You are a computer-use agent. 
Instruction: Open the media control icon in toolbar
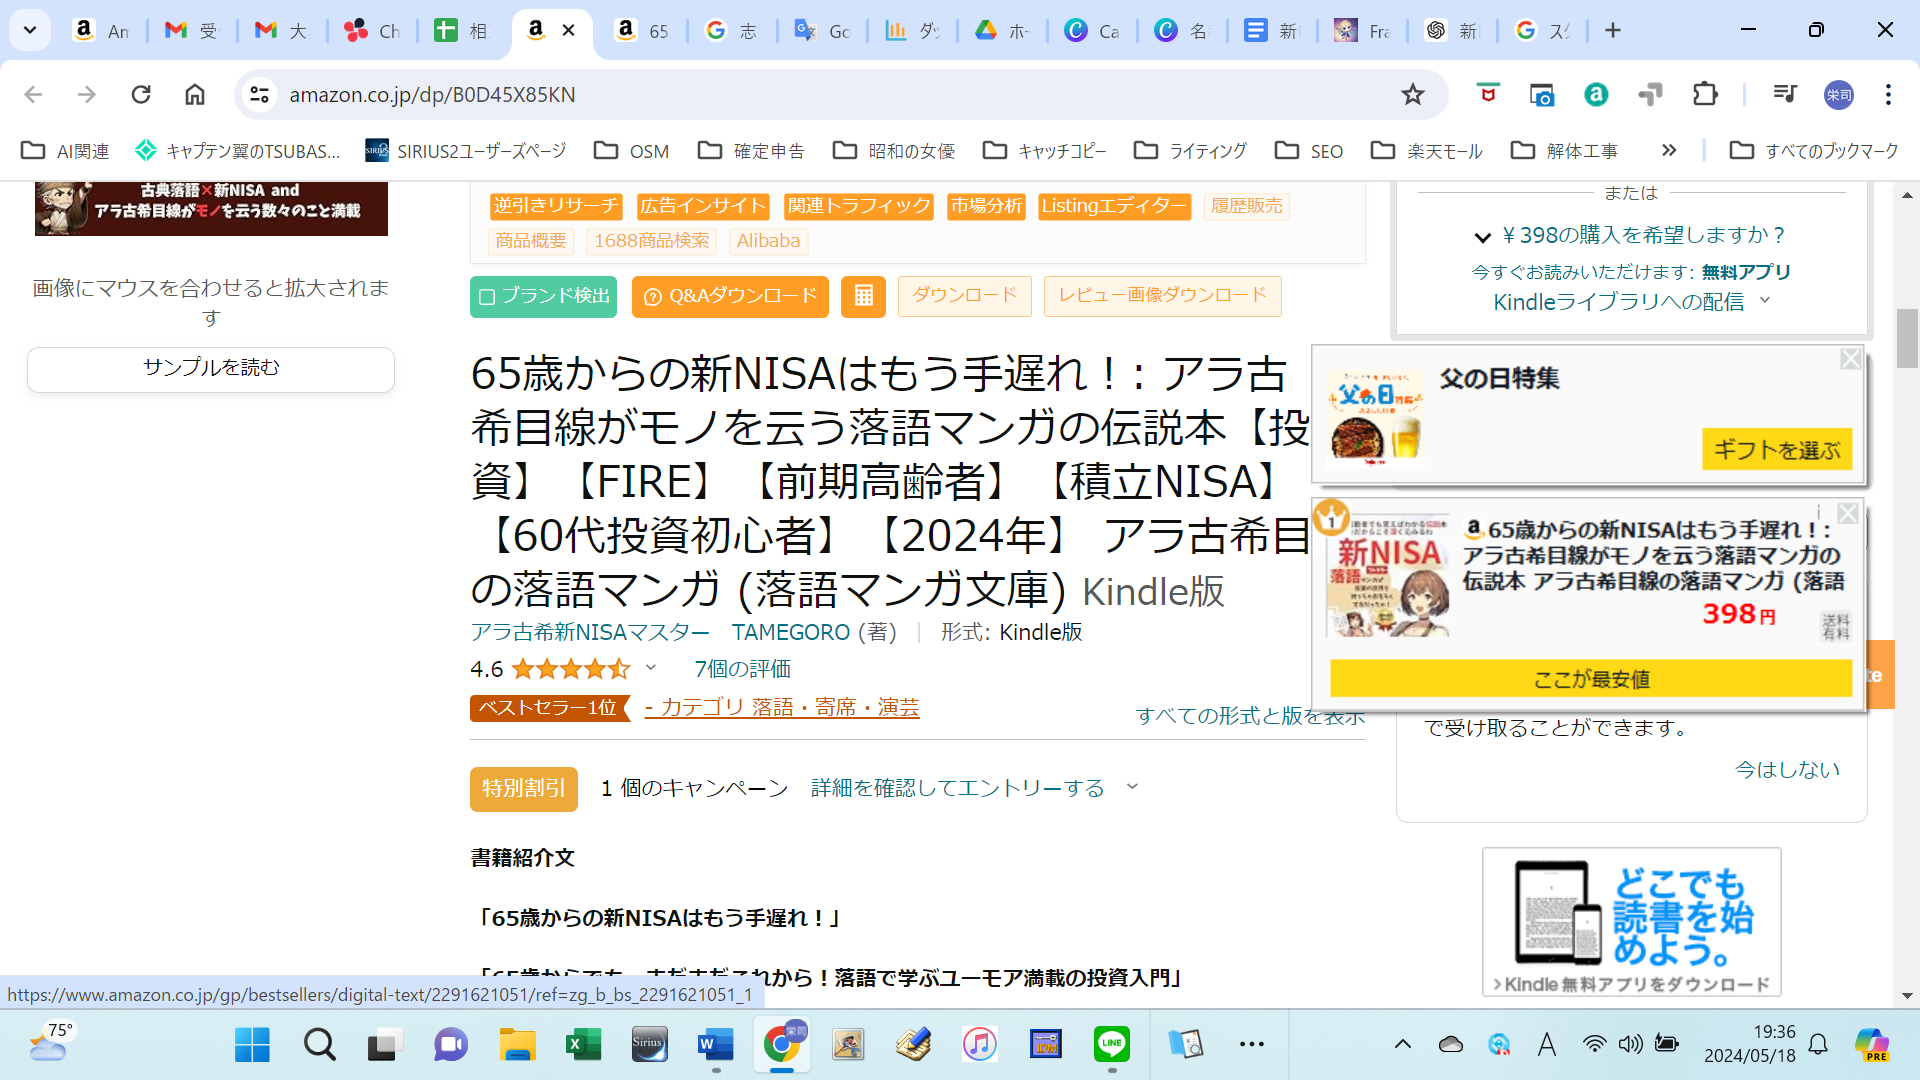click(x=1785, y=94)
